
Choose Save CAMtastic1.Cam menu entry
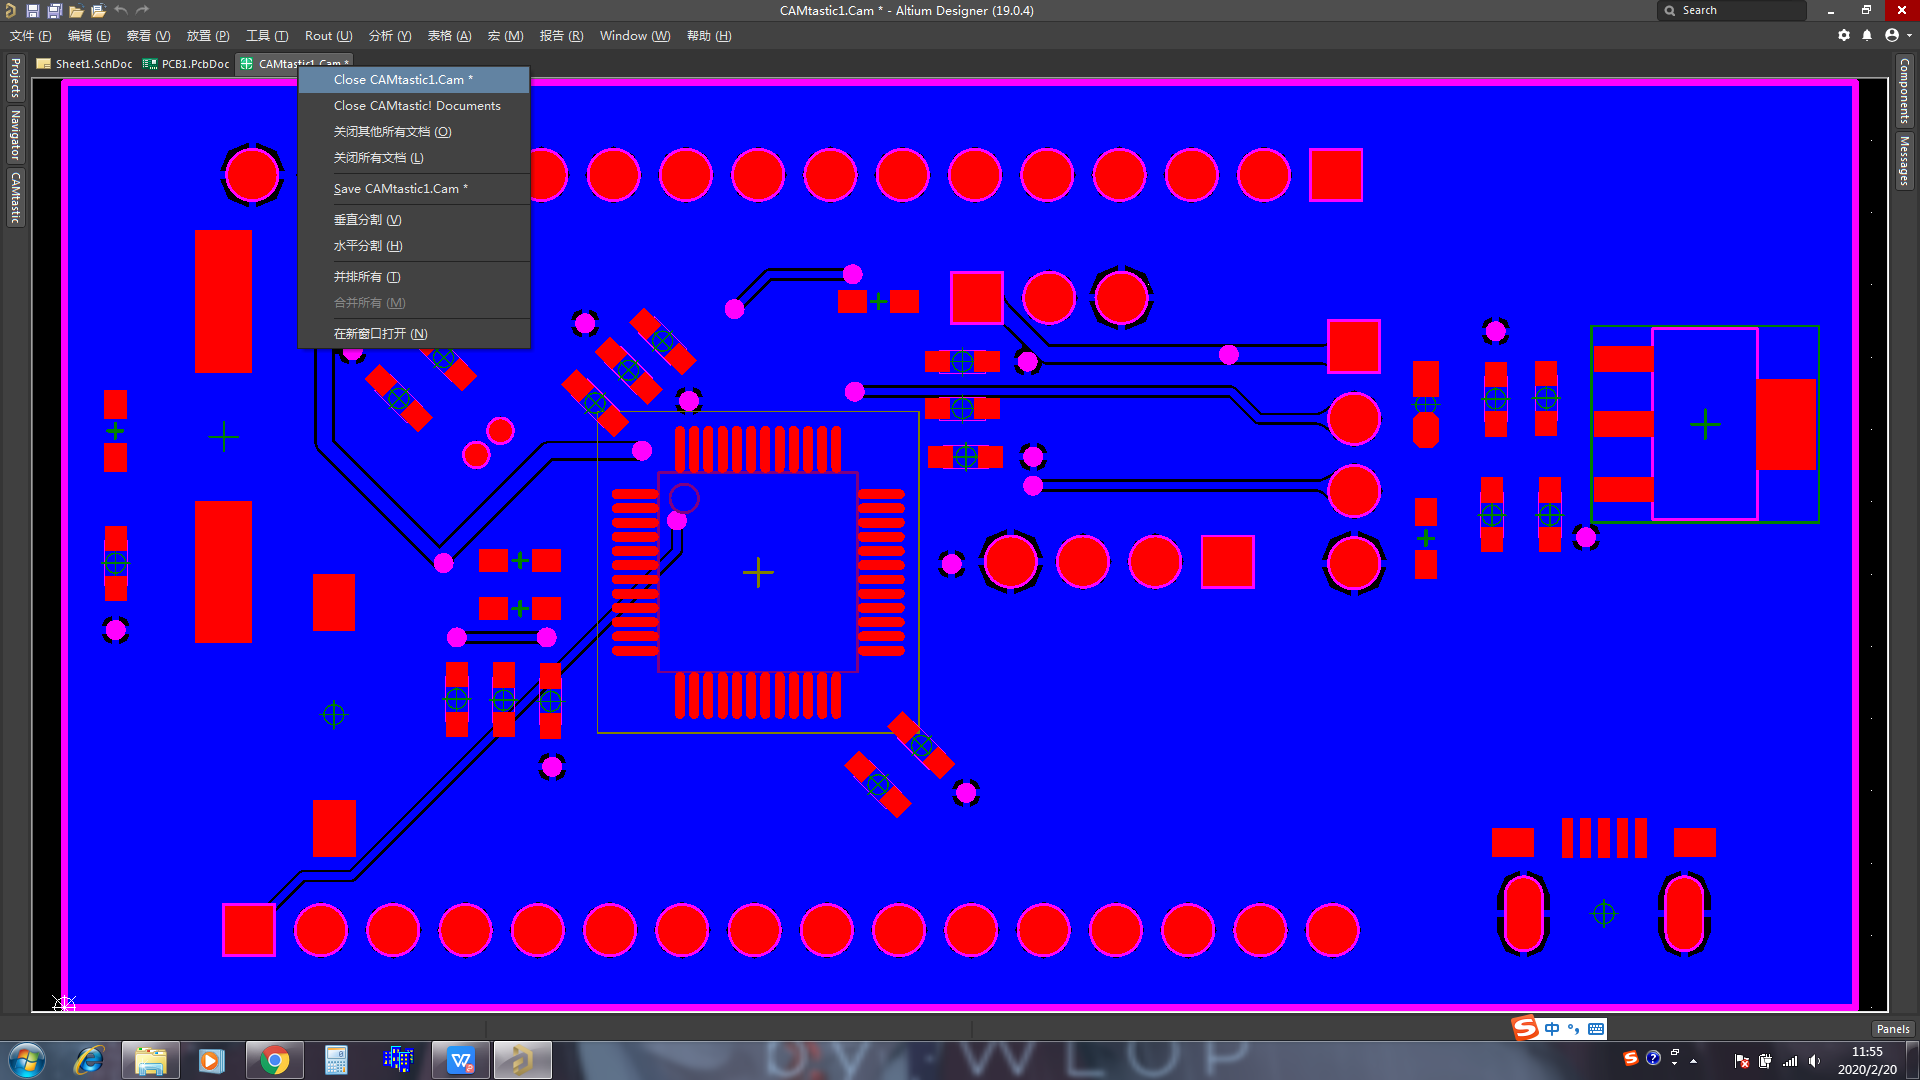pos(400,188)
